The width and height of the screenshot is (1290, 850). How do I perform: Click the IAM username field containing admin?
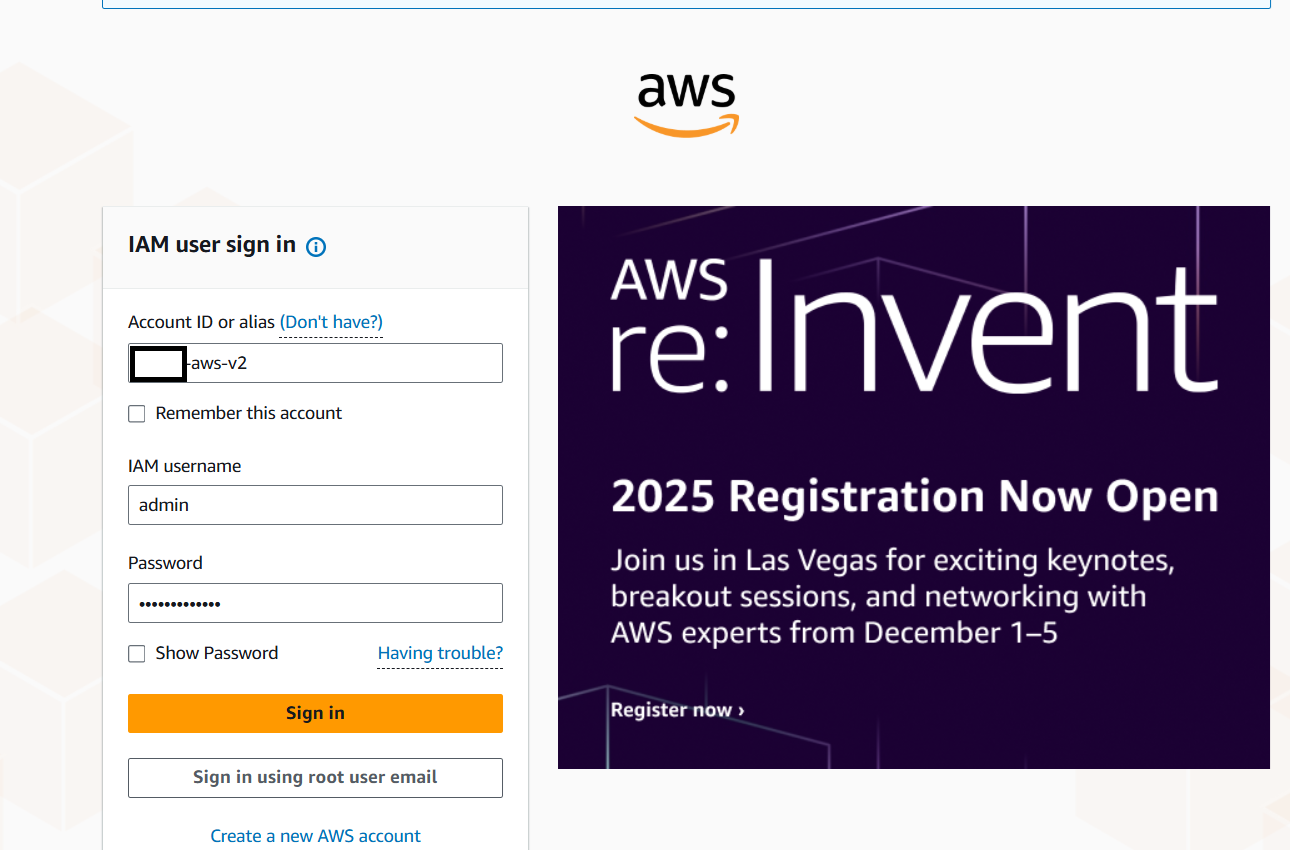pyautogui.click(x=315, y=505)
